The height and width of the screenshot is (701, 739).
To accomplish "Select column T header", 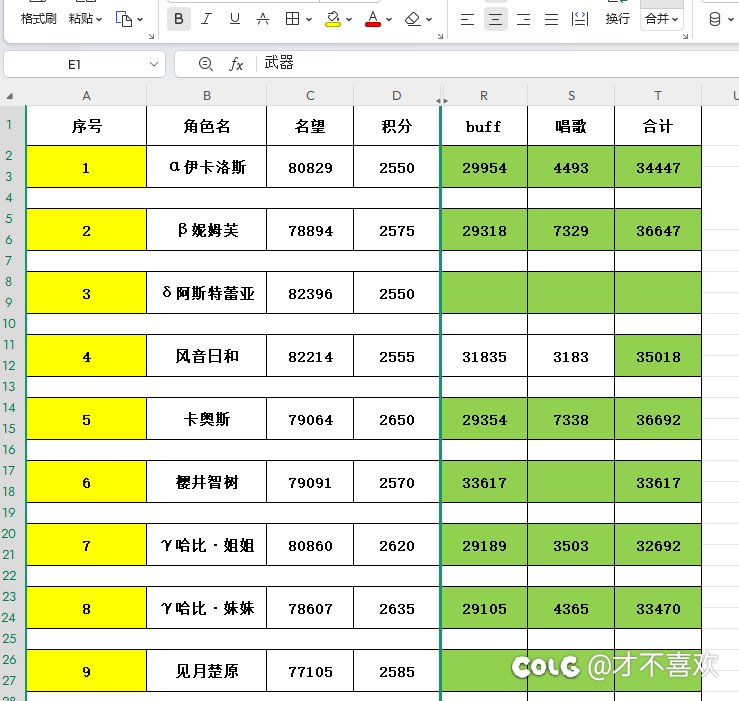I will pos(658,96).
